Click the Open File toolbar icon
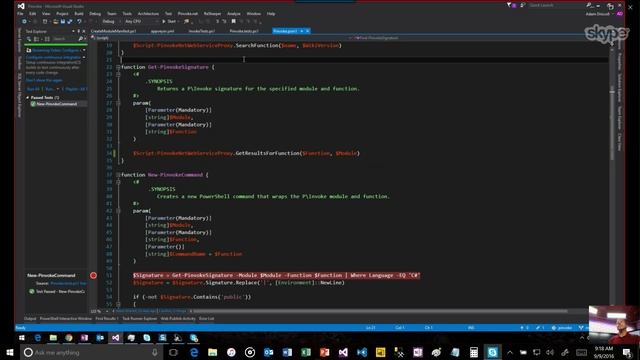640x360 pixels. (x=55, y=21)
